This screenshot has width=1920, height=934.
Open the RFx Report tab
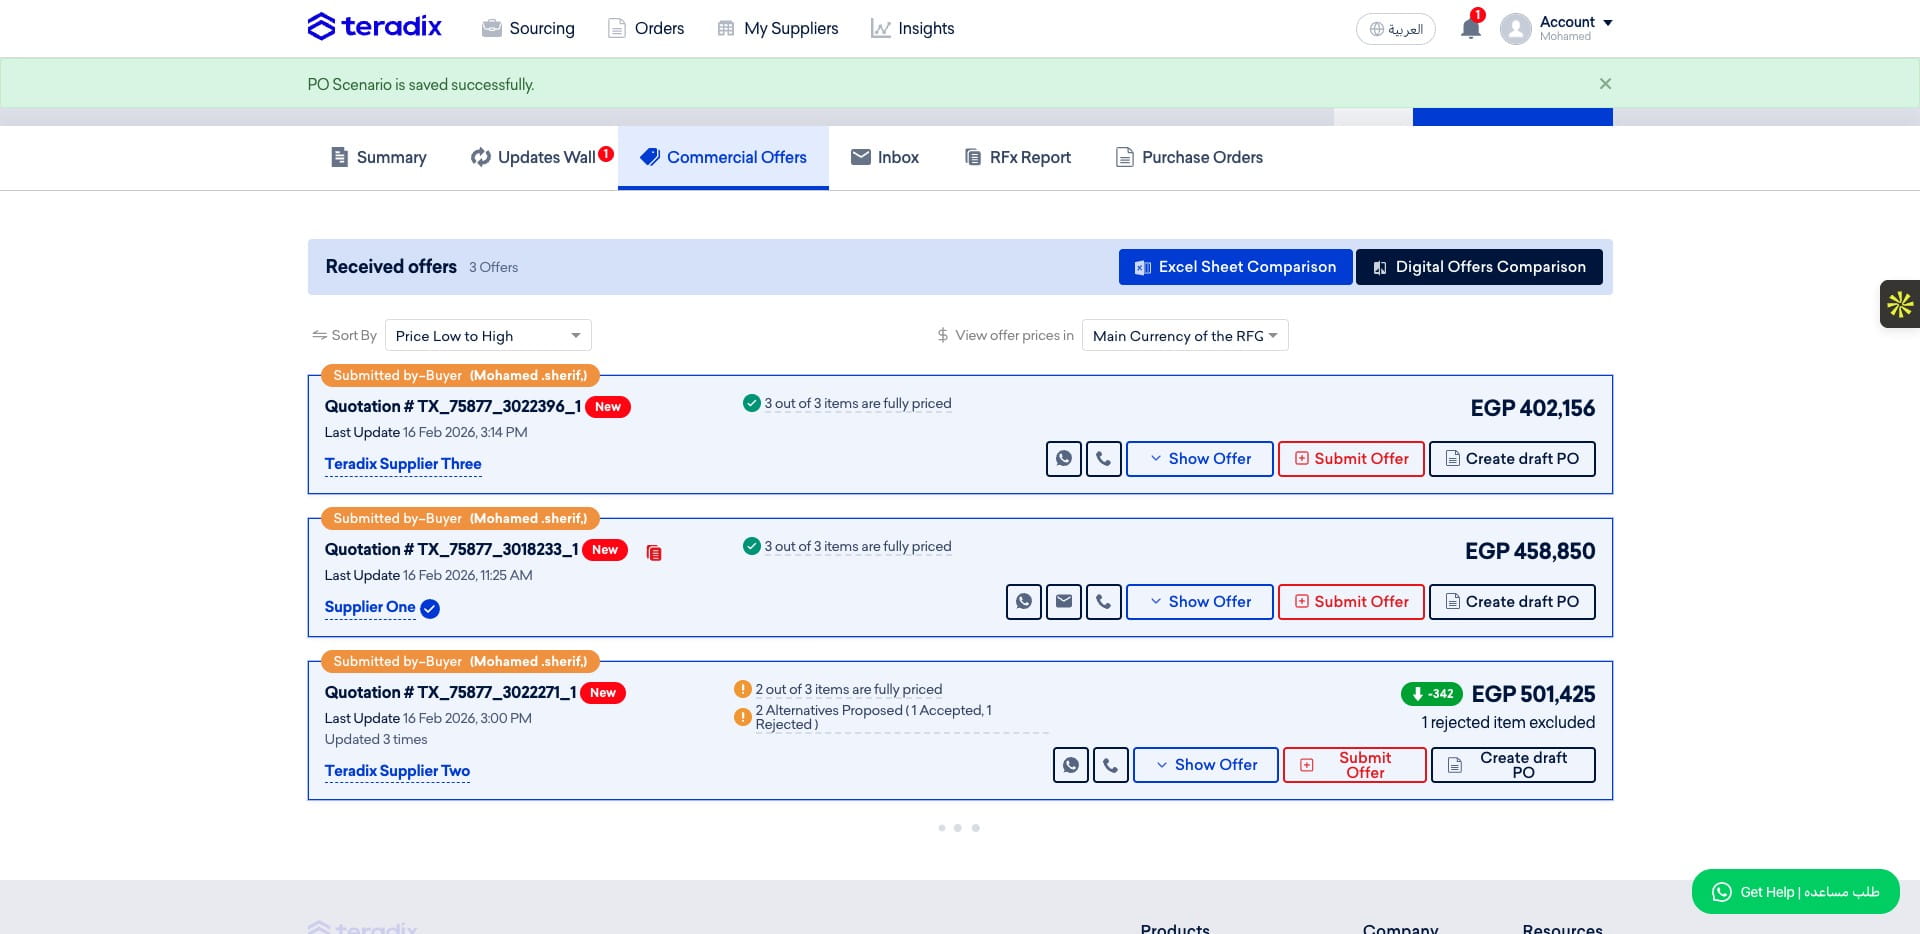[1017, 157]
